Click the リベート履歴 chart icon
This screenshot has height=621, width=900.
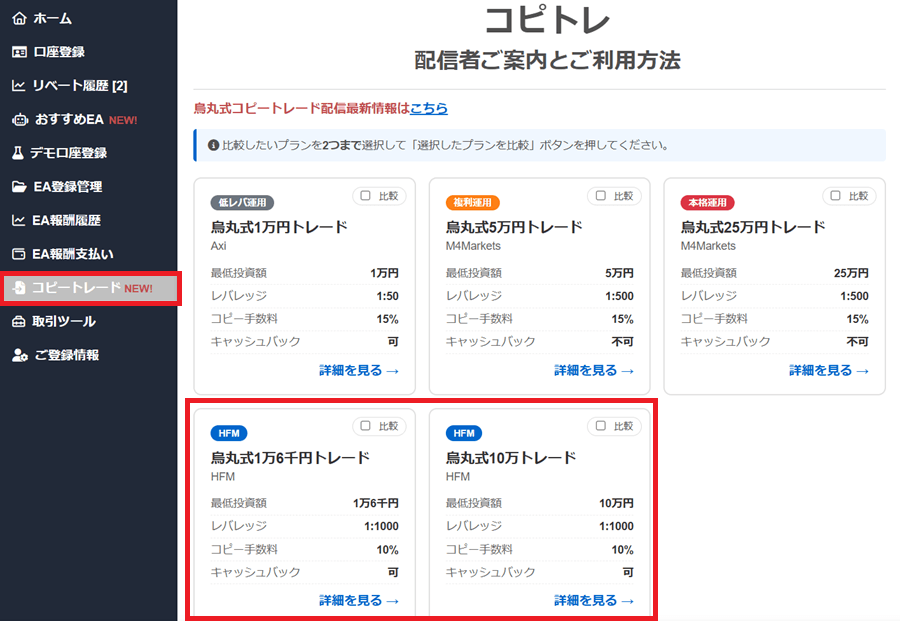(19, 86)
